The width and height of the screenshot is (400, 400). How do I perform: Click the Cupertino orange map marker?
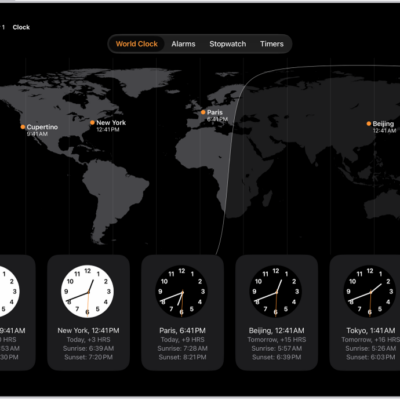[x=23, y=127]
